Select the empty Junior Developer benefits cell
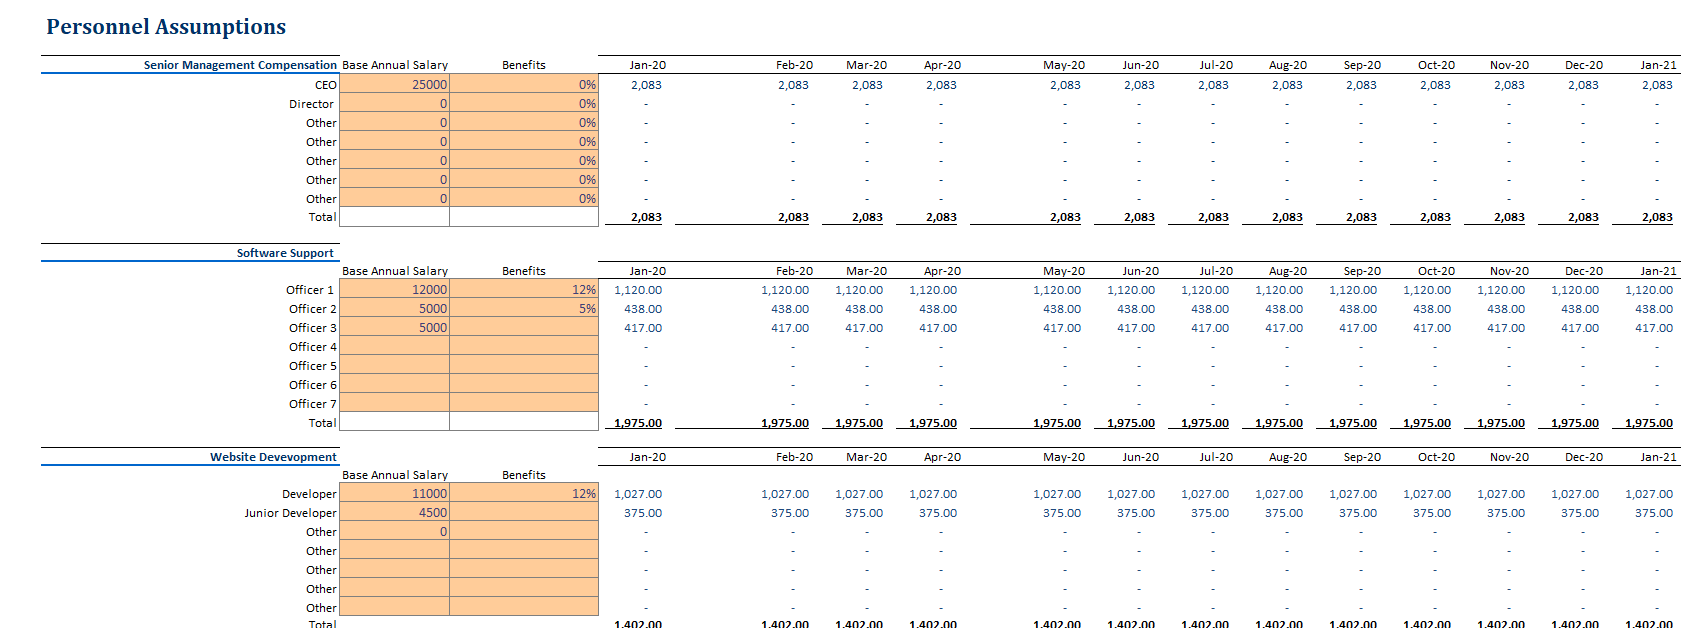 click(x=524, y=513)
